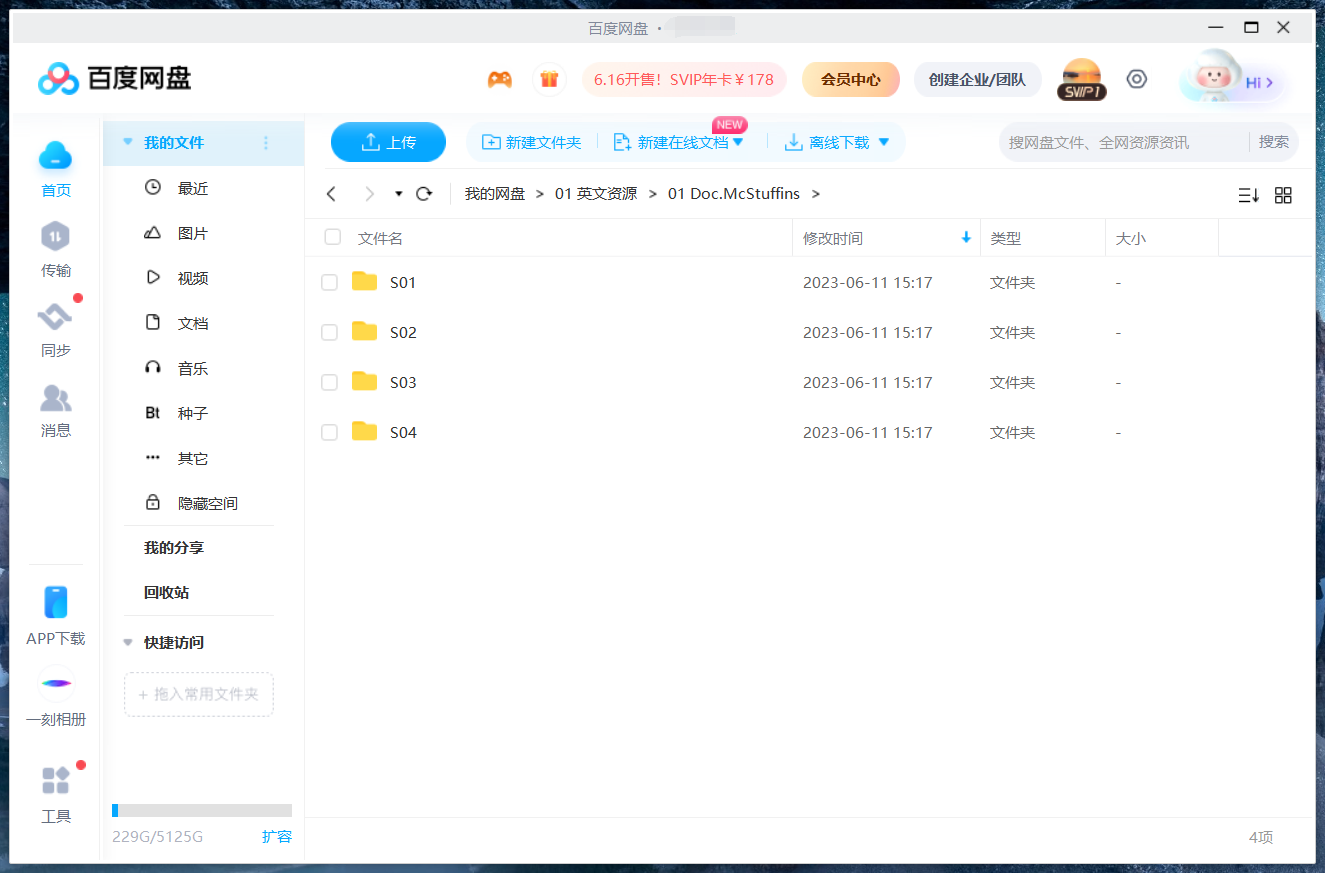Screen dimensions: 1325x873
Task: Open the 最近 recent files section
Action: click(x=191, y=187)
